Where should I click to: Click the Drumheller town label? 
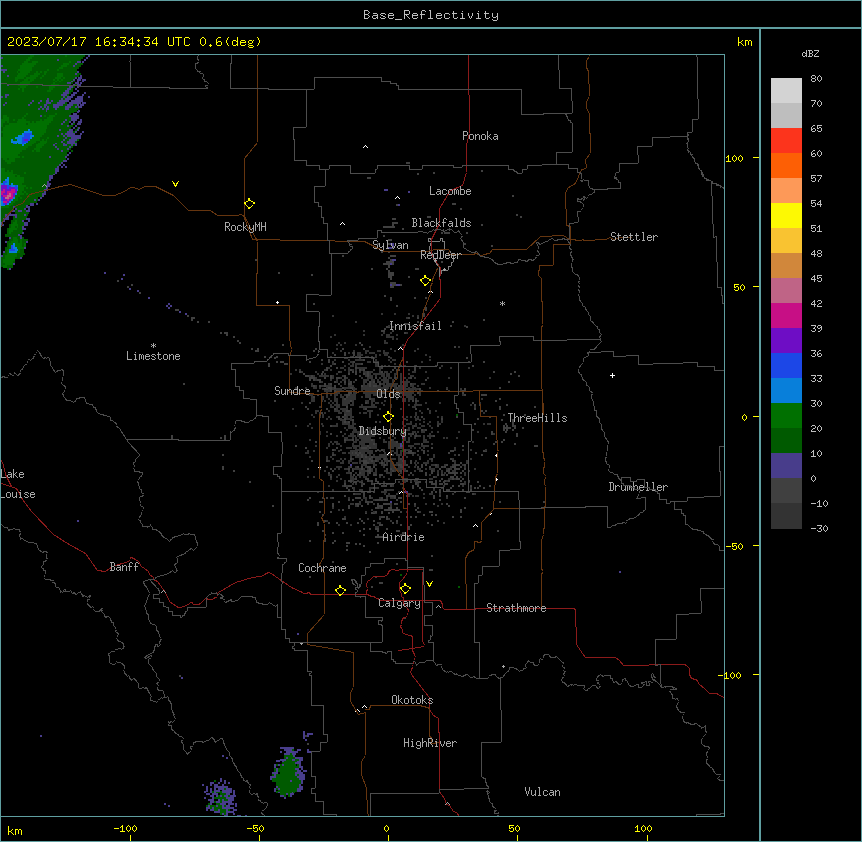(x=638, y=487)
